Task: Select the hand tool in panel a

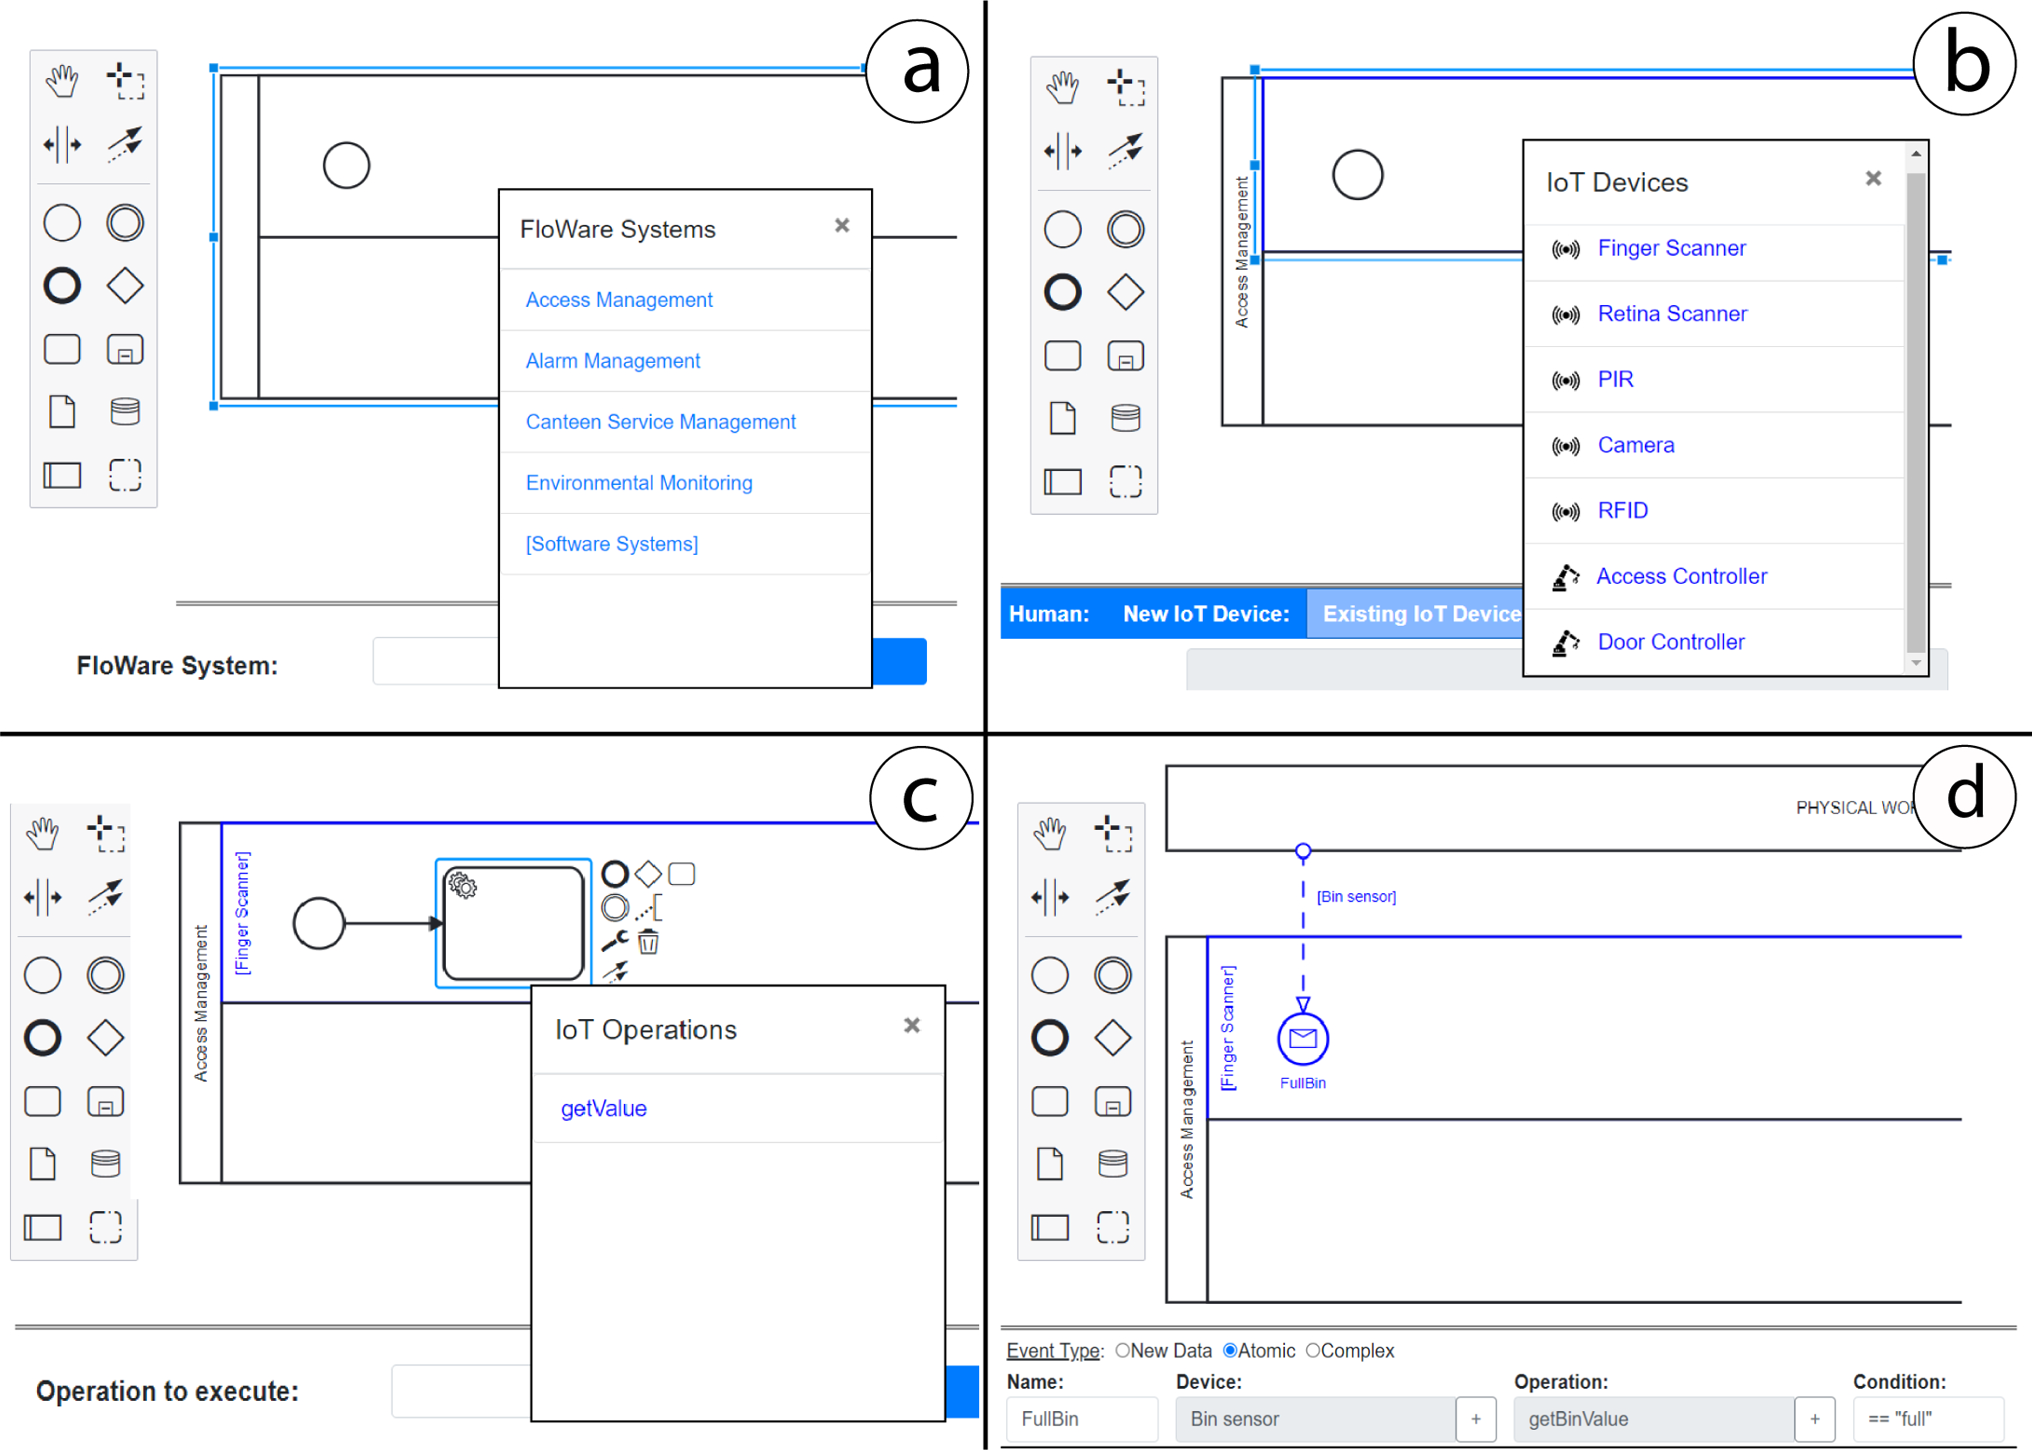Action: [x=62, y=82]
